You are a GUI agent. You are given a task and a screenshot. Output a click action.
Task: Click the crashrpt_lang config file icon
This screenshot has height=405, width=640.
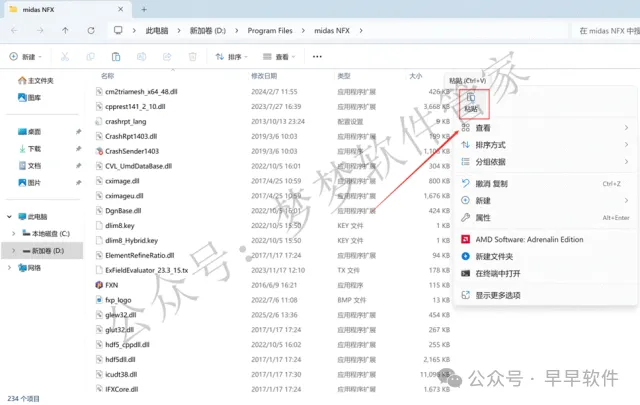99,121
